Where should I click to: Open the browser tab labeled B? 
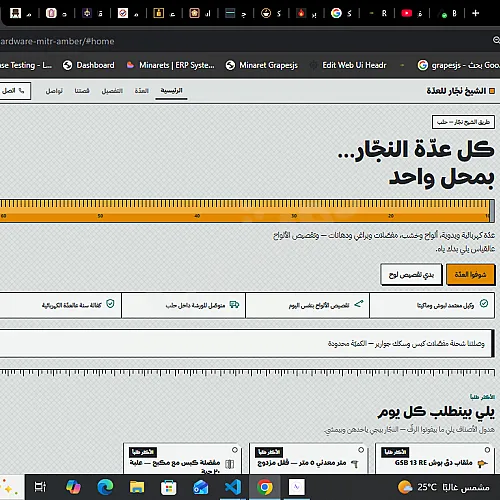pyautogui.click(x=447, y=13)
